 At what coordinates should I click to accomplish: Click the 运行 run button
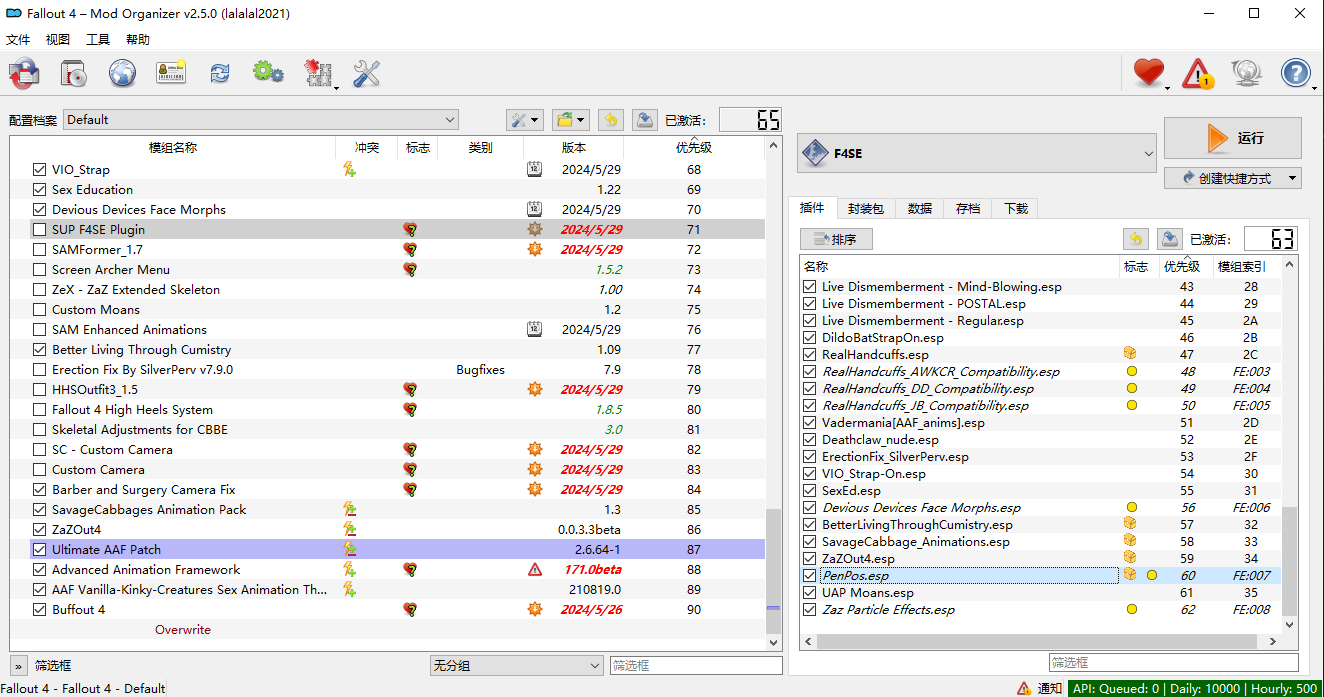coord(1233,138)
